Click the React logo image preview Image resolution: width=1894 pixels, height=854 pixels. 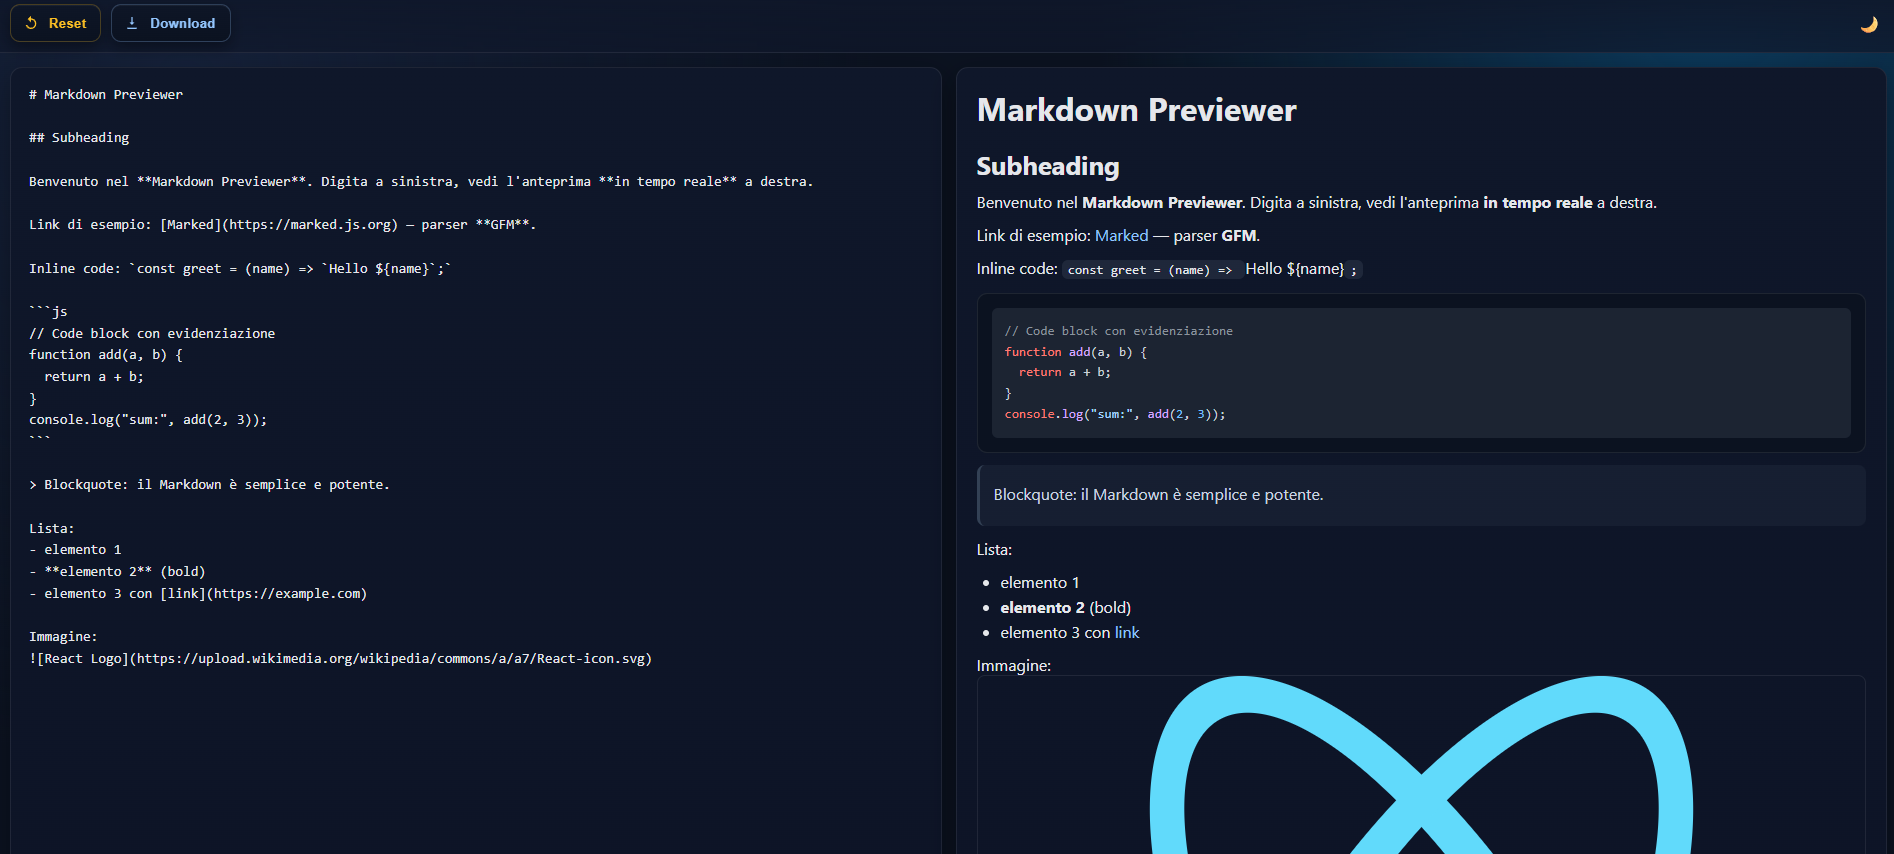1421,765
